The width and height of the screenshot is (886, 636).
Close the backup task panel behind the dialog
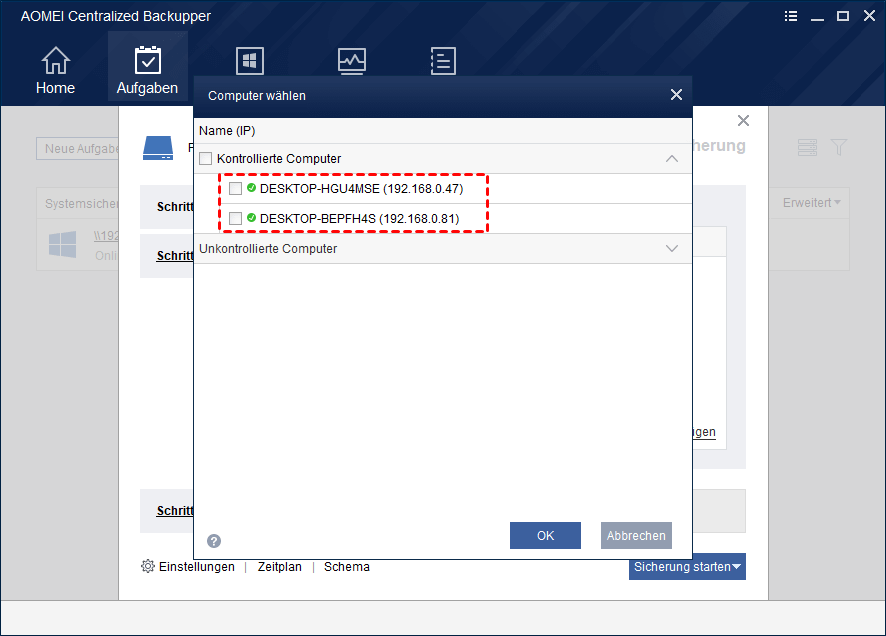click(x=744, y=120)
